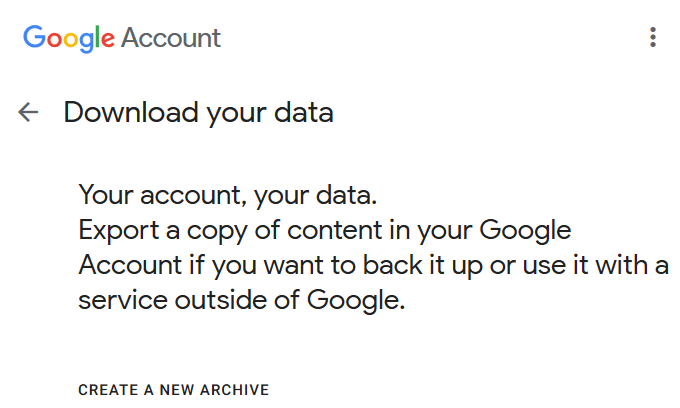Click the Account word beside the Google logo
Screen dimensions: 680x408
pyautogui.click(x=171, y=39)
